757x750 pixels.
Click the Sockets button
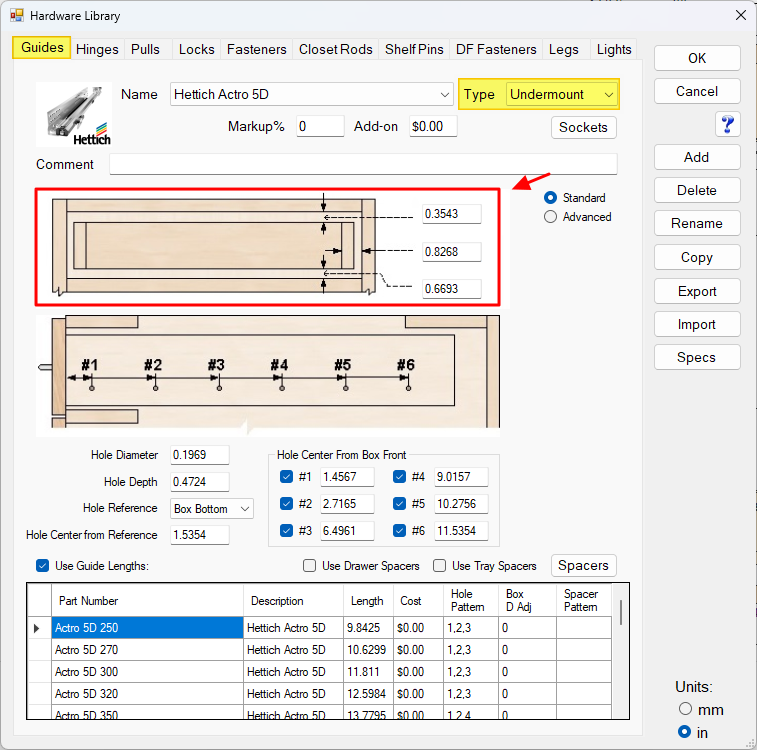[x=583, y=127]
